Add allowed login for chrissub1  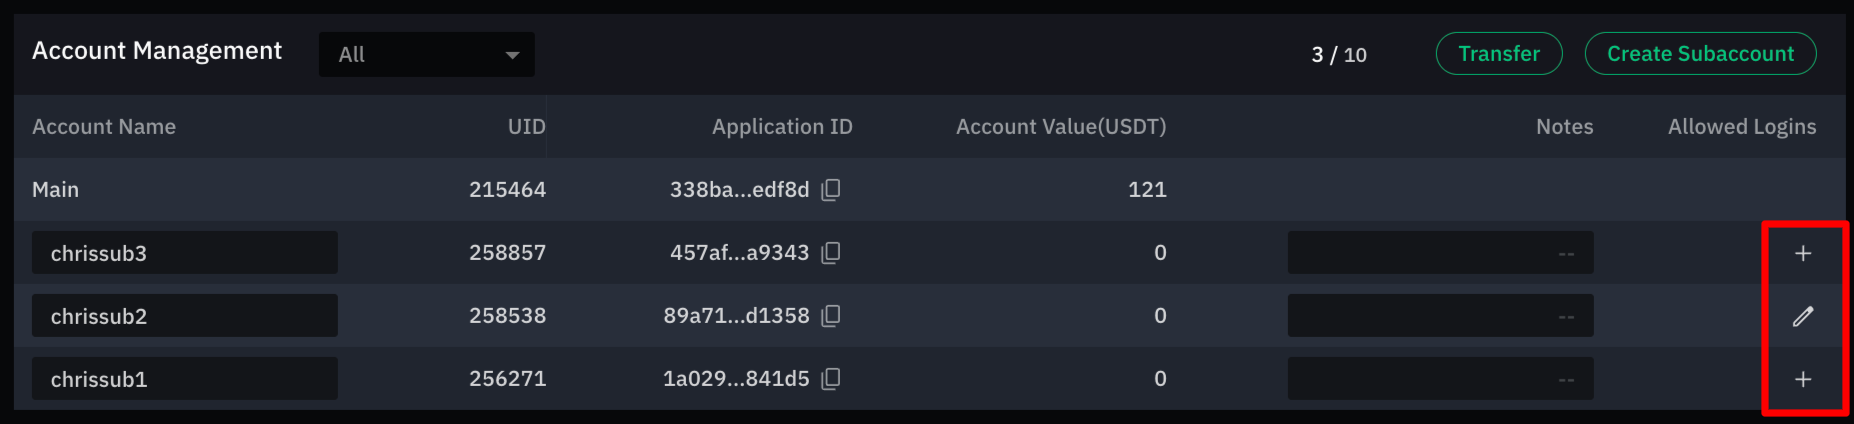coord(1803,379)
